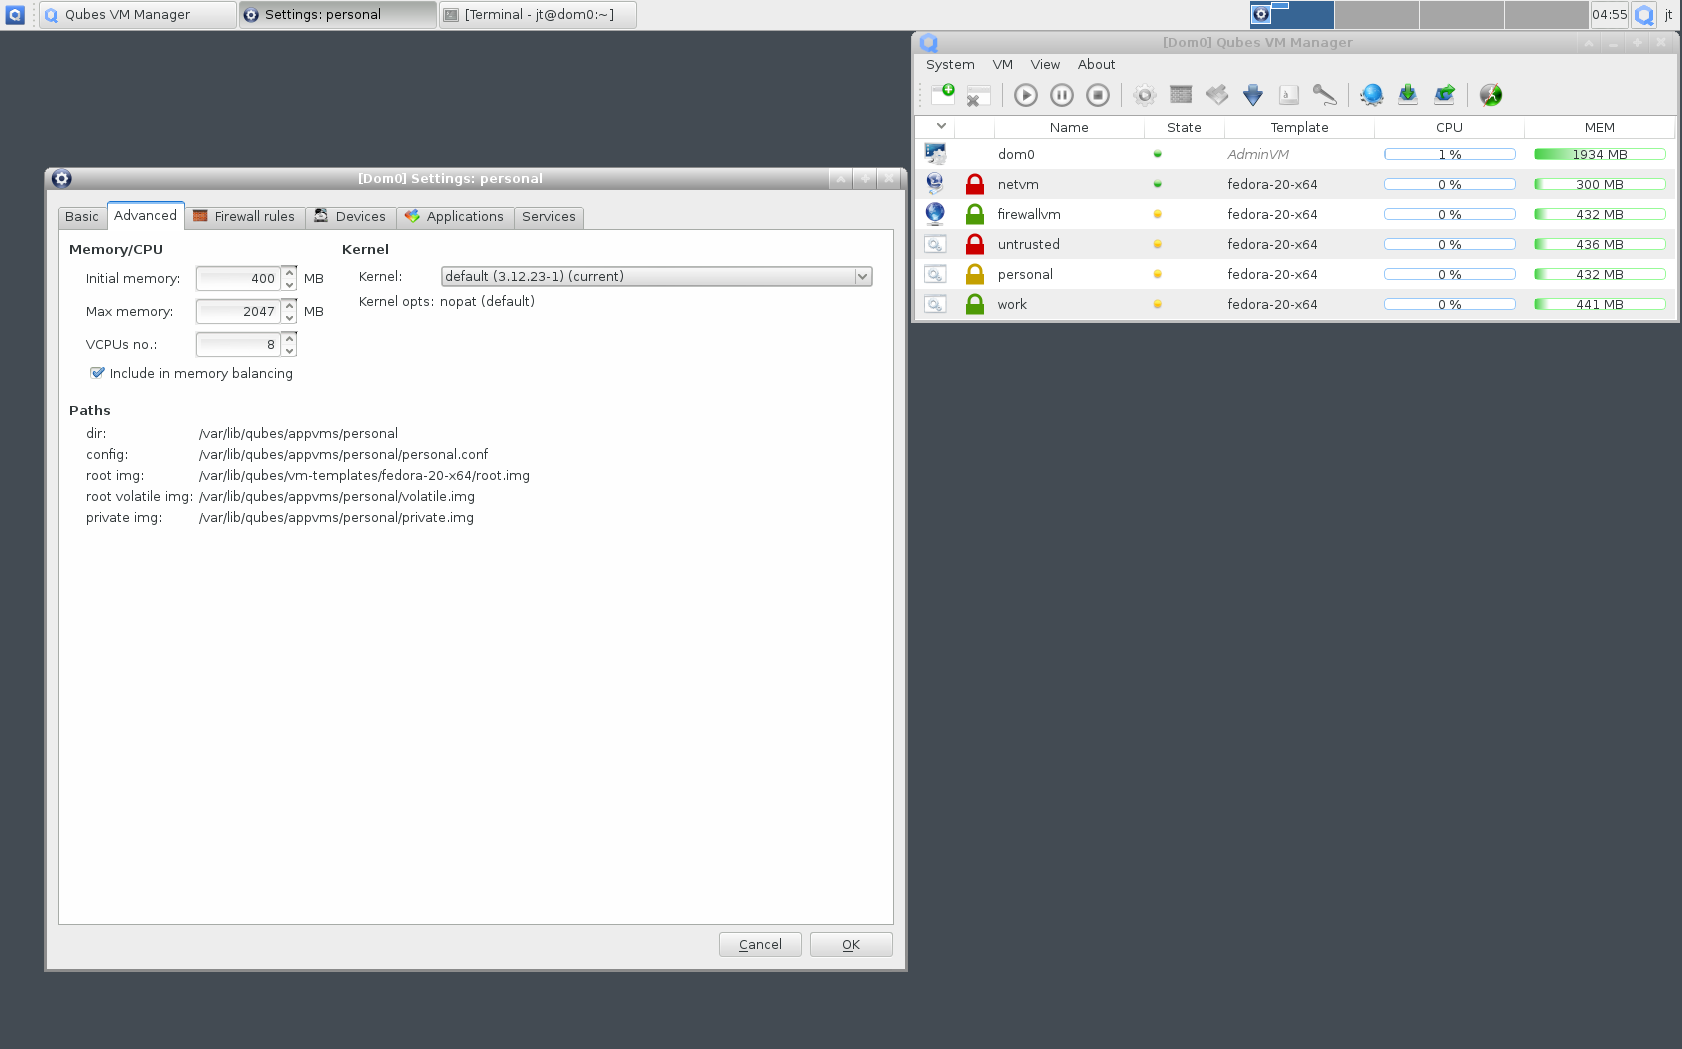
Task: Open the Kernel version dropdown
Action: point(862,276)
